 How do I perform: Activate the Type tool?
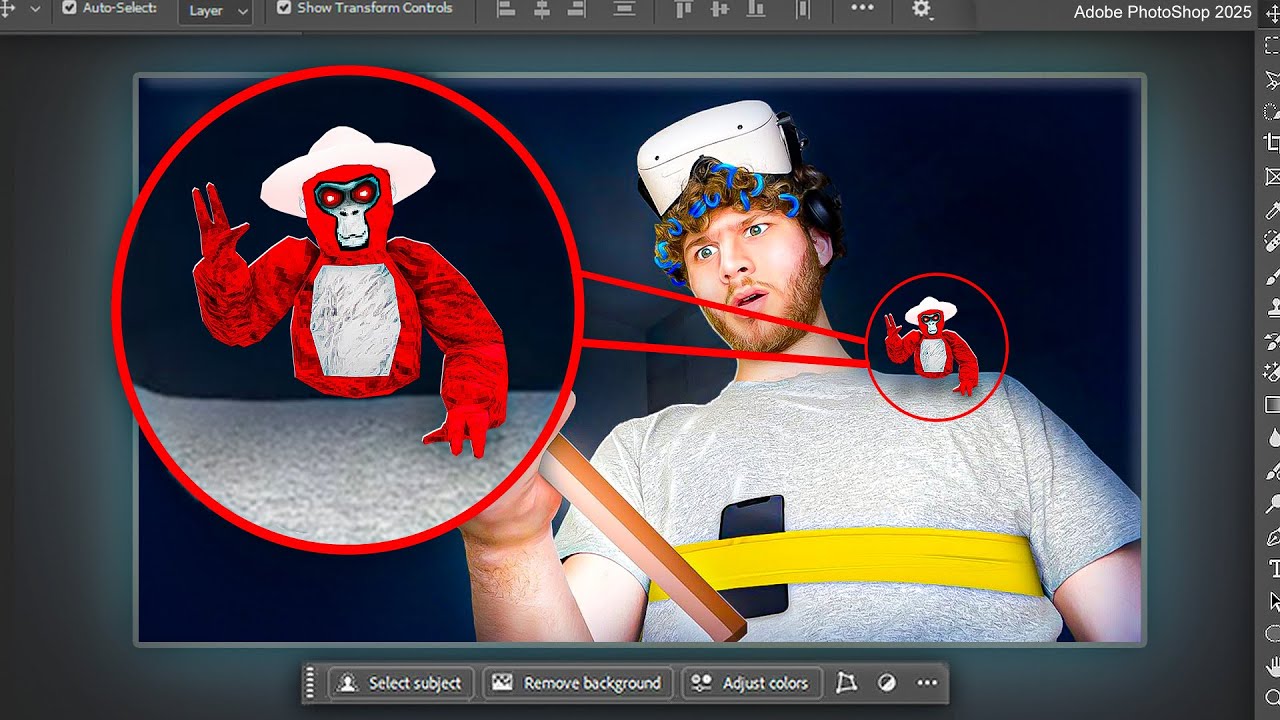[1272, 568]
